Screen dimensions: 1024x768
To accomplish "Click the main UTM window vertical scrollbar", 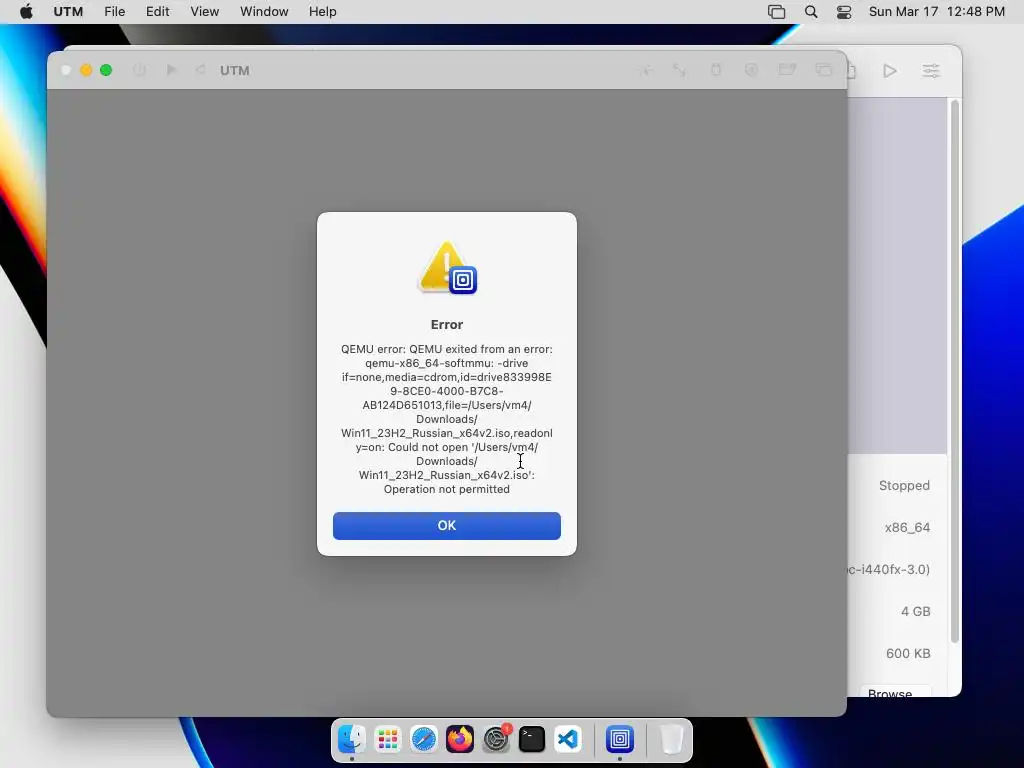I will click(x=955, y=371).
